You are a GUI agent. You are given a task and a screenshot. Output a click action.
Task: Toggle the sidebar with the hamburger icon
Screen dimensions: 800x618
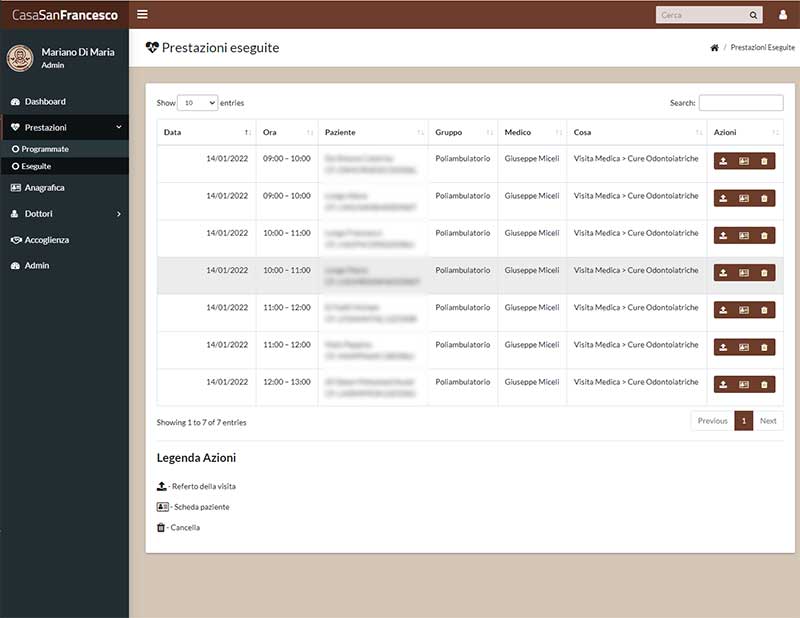(142, 14)
